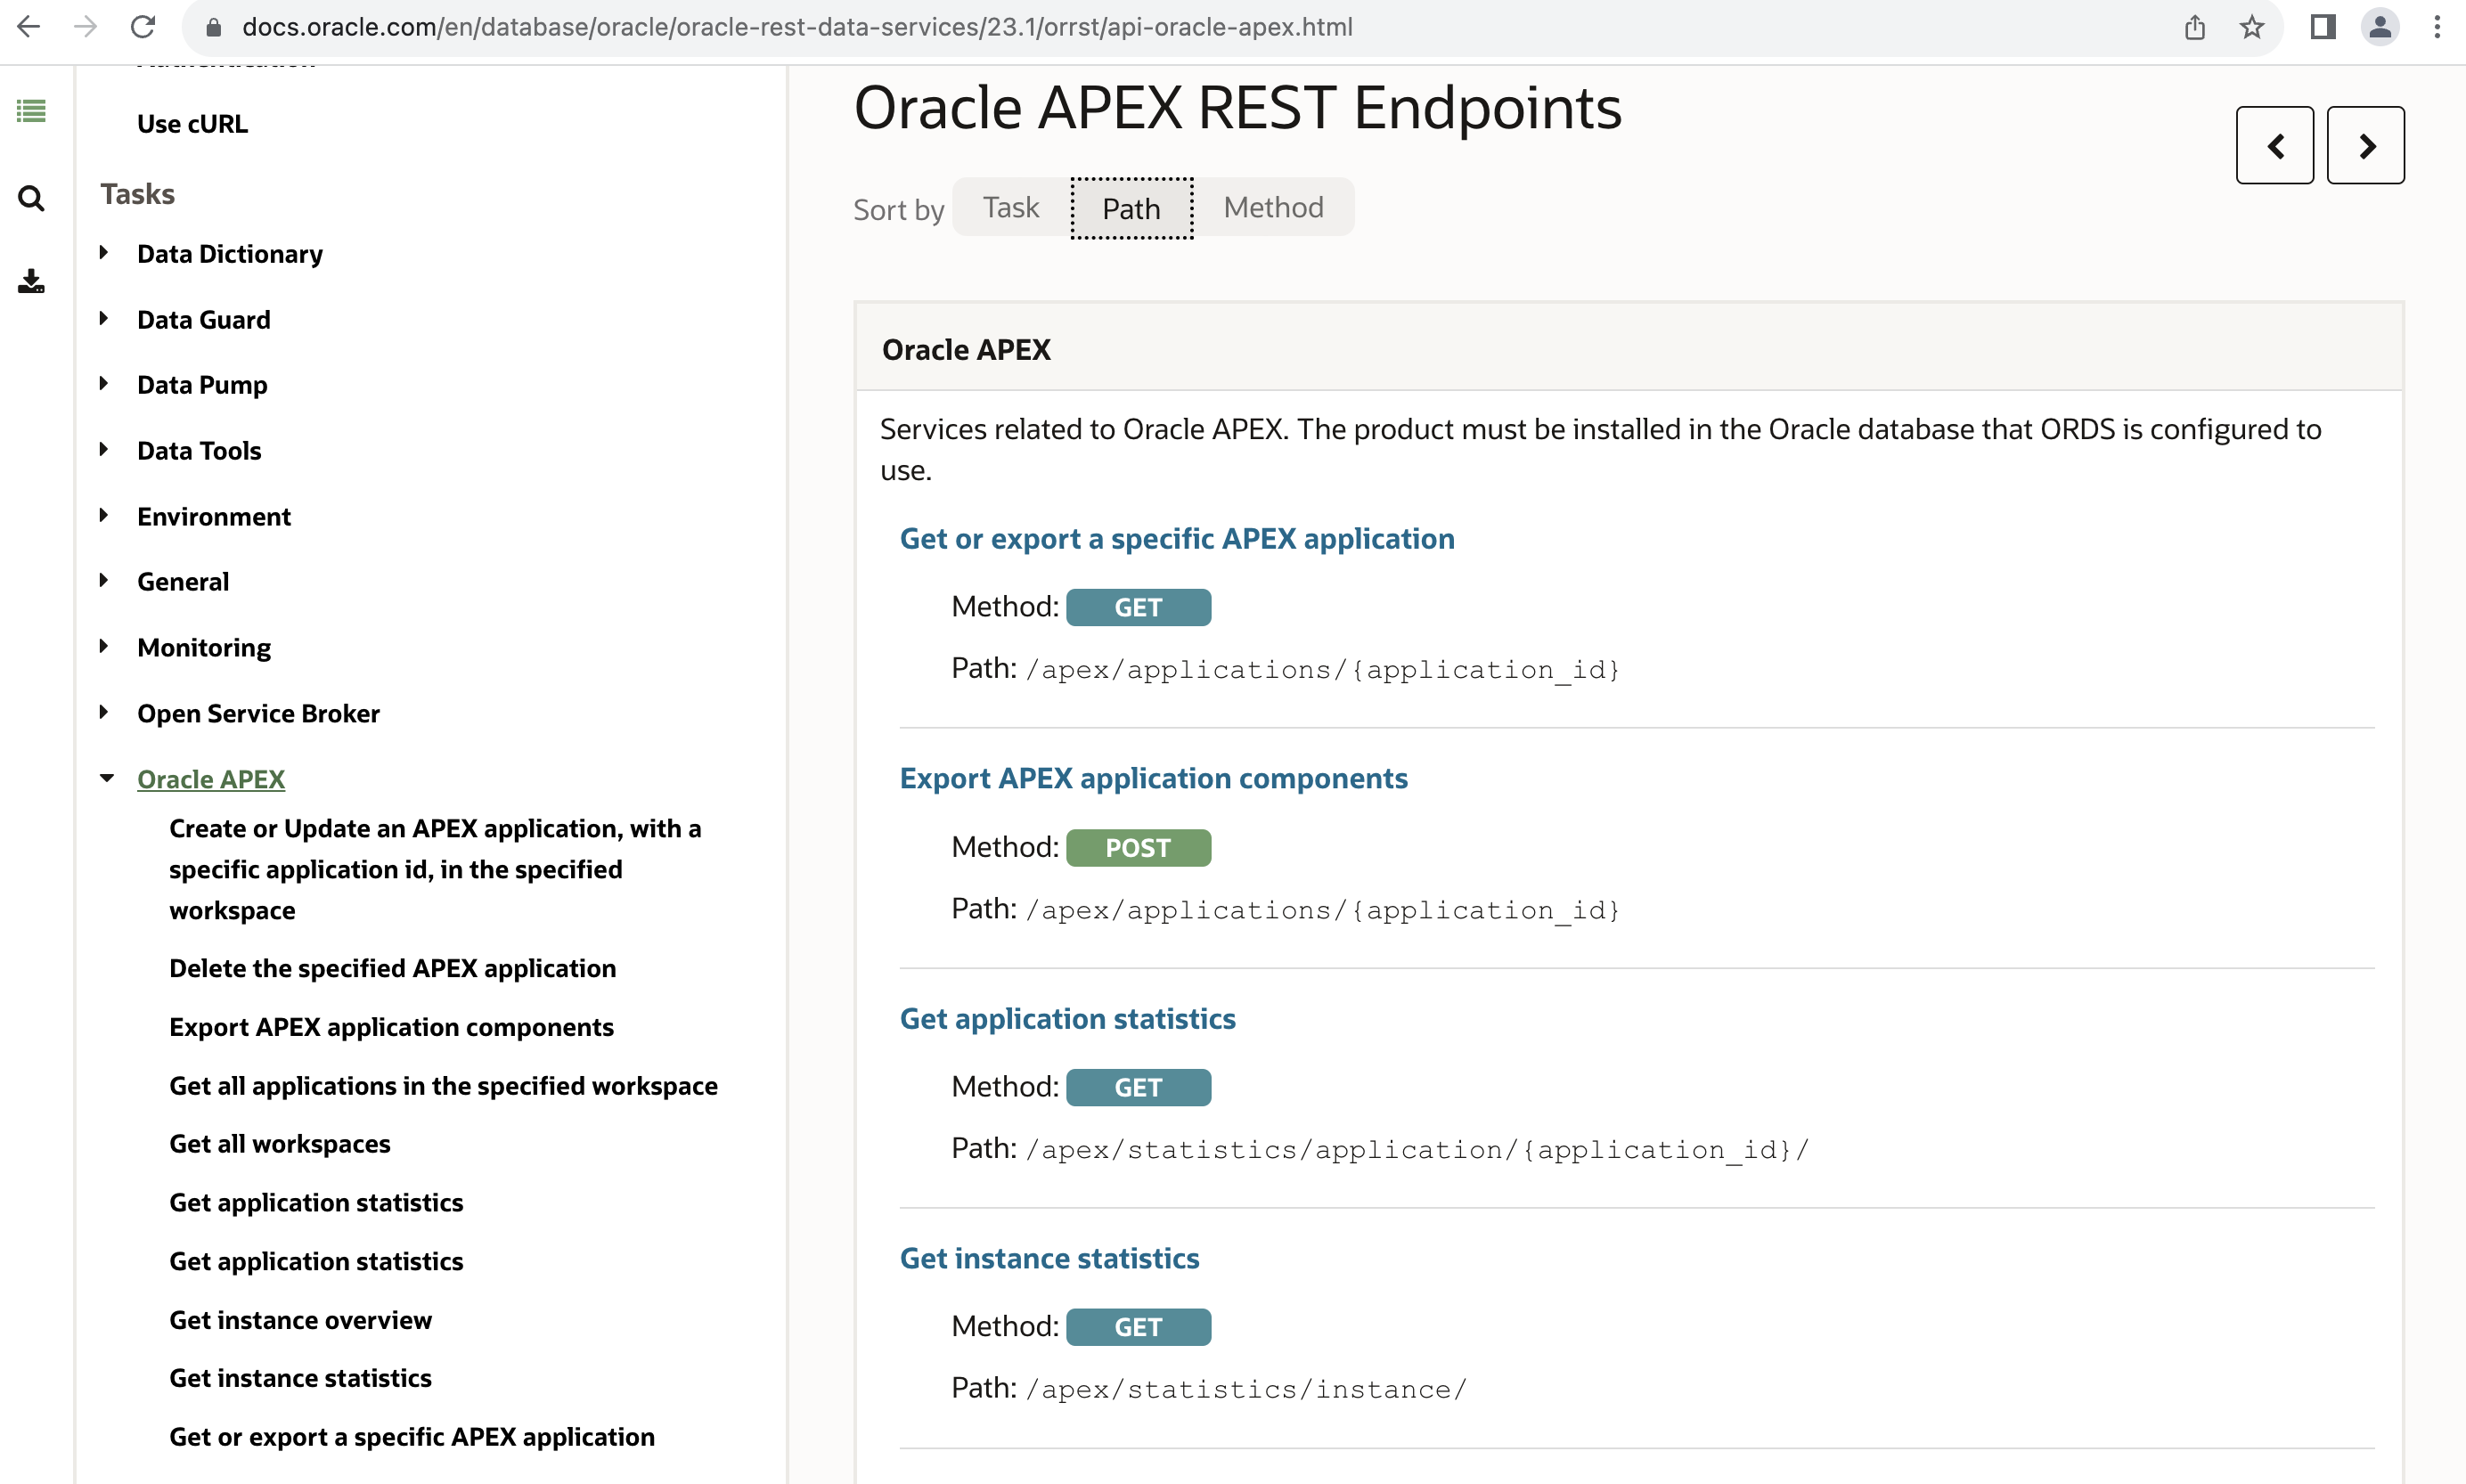Click the browser address bar URL

[796, 27]
